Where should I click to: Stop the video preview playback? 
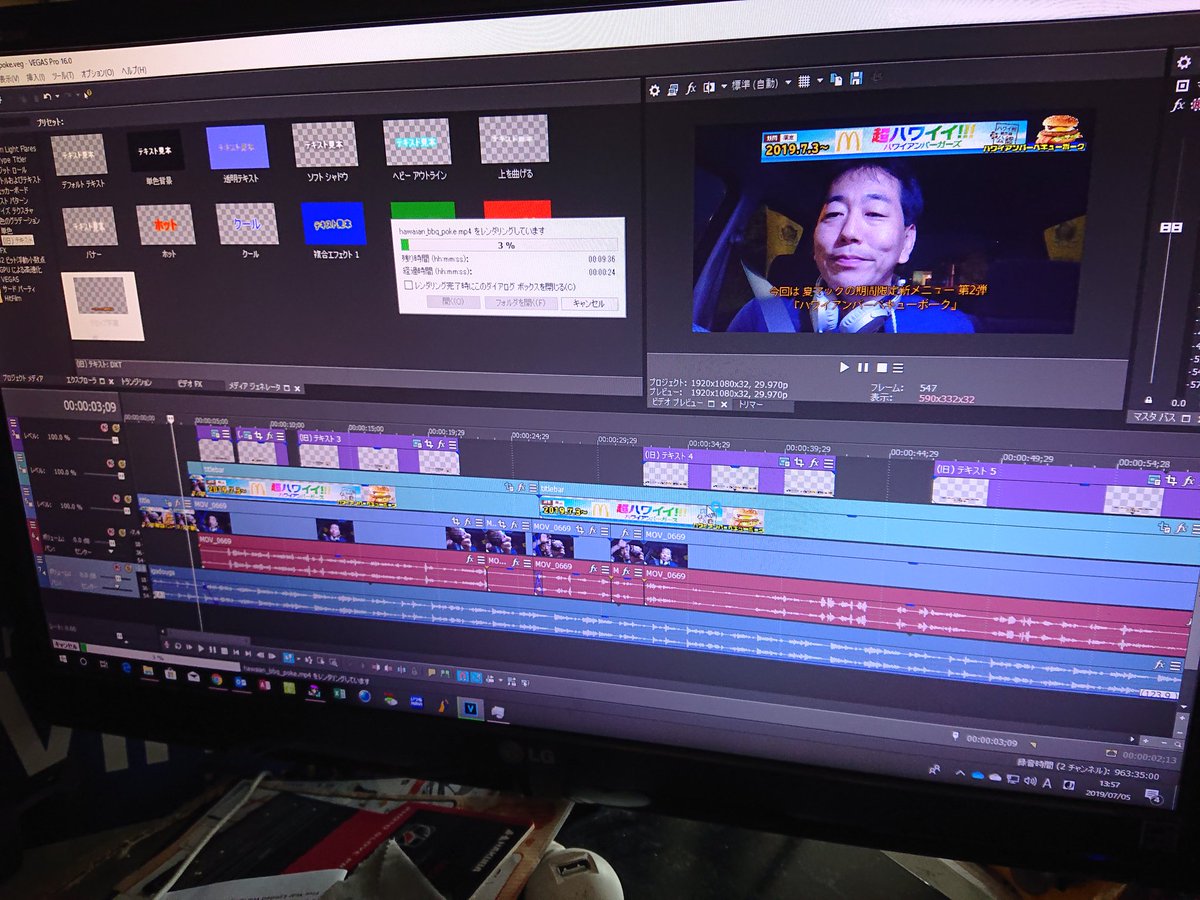(881, 368)
